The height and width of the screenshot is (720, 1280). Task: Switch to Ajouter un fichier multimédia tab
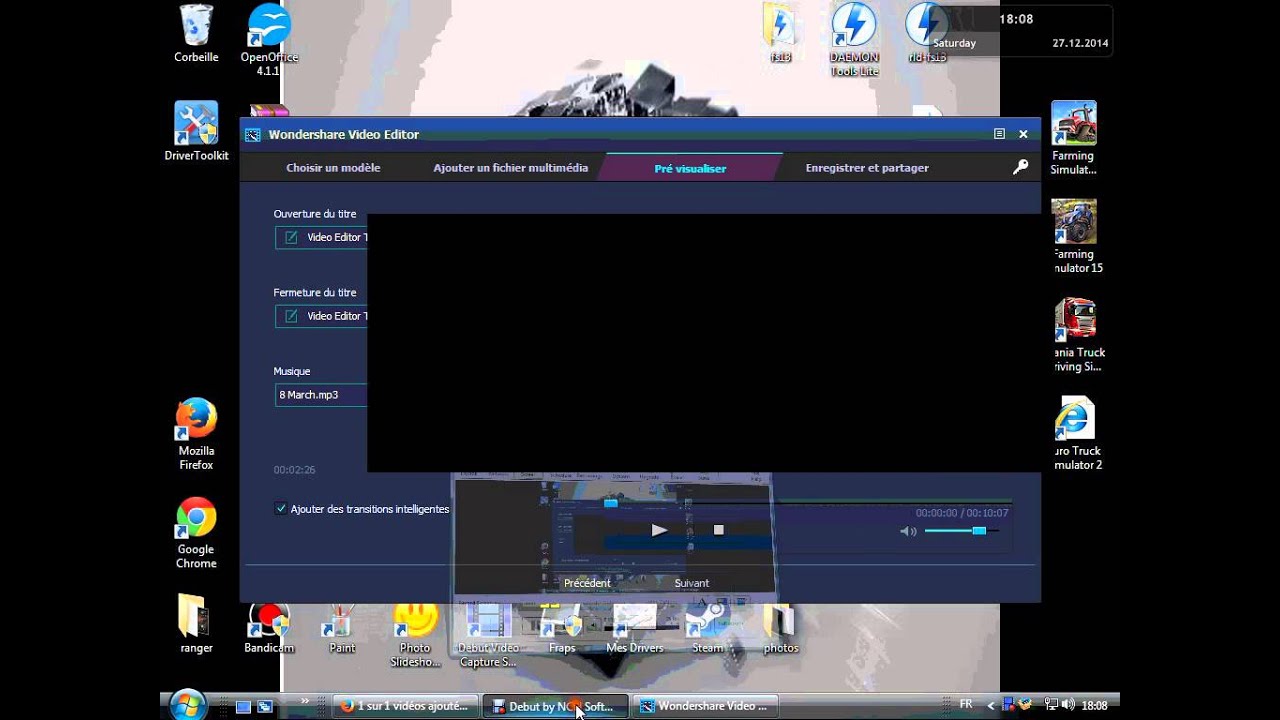[511, 168]
